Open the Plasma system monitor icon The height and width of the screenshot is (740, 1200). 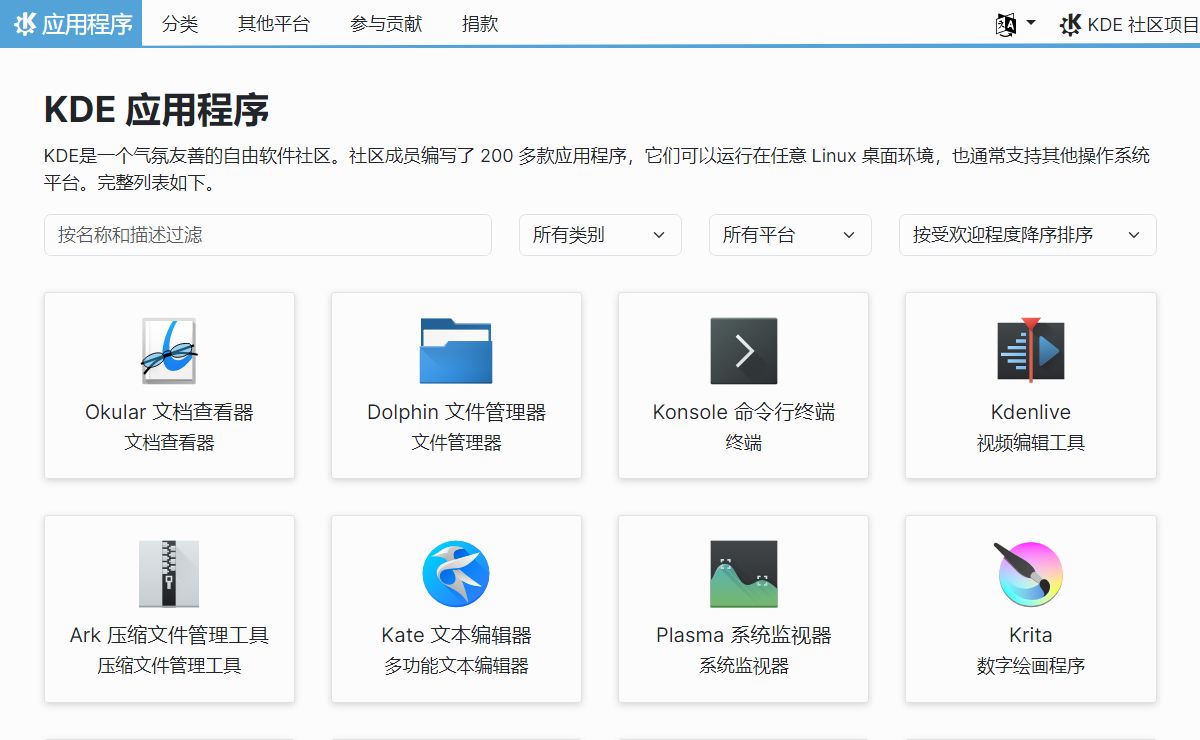coord(743,574)
